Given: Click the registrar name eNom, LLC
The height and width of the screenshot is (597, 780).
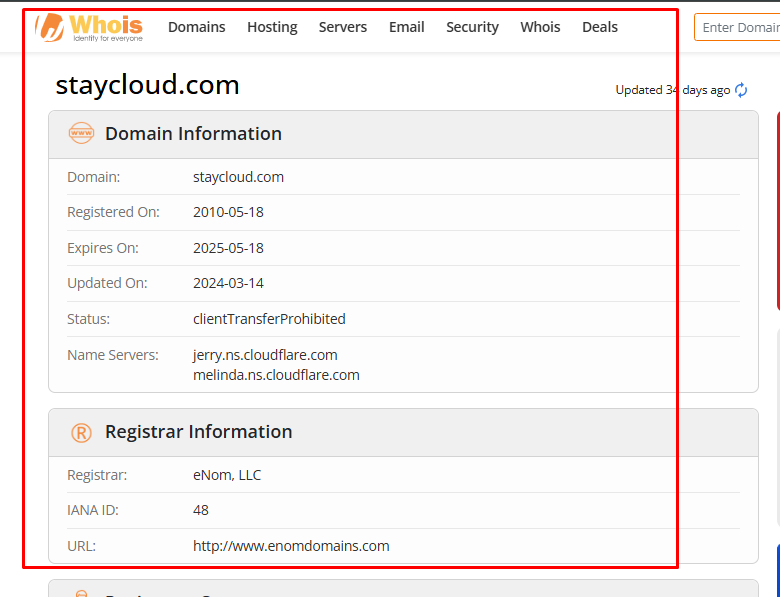Looking at the screenshot, I should tap(227, 475).
